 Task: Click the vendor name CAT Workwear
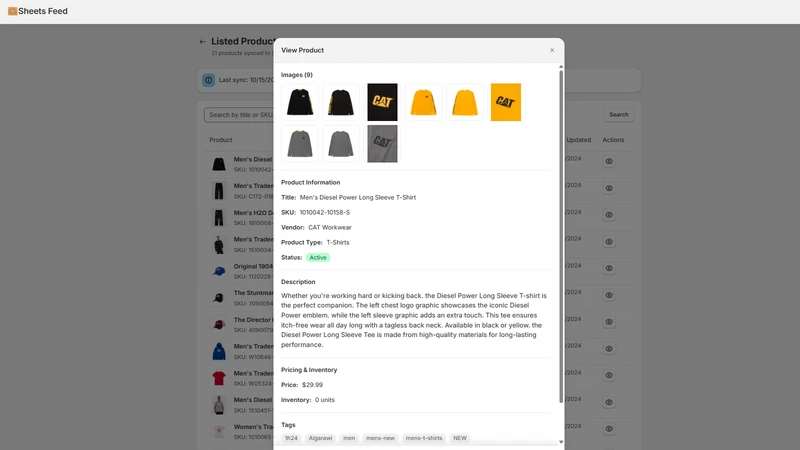pos(330,228)
